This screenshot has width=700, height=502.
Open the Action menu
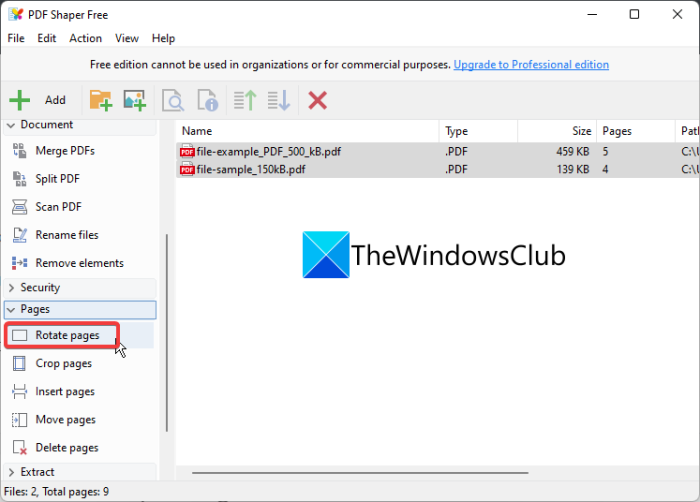tap(85, 38)
